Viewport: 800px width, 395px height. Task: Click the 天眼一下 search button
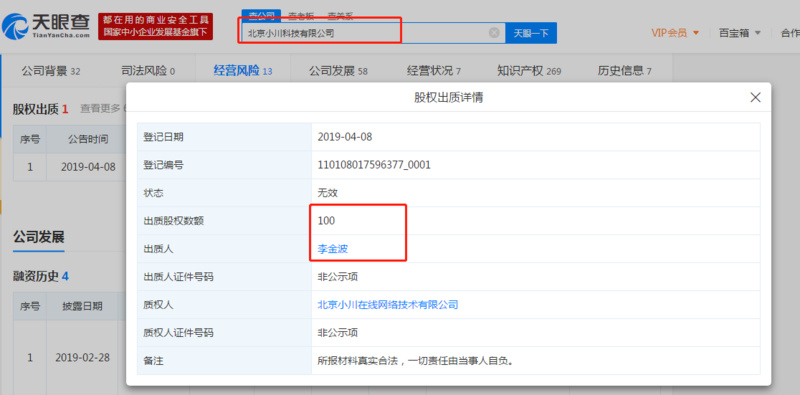pyautogui.click(x=531, y=33)
